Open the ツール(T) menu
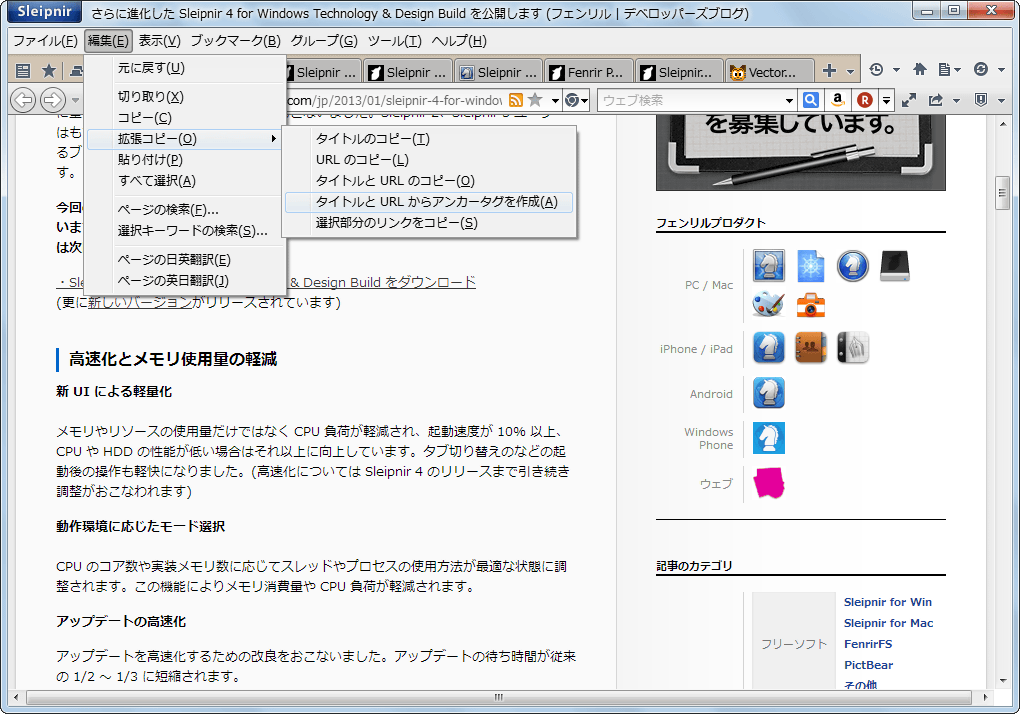 (395, 41)
